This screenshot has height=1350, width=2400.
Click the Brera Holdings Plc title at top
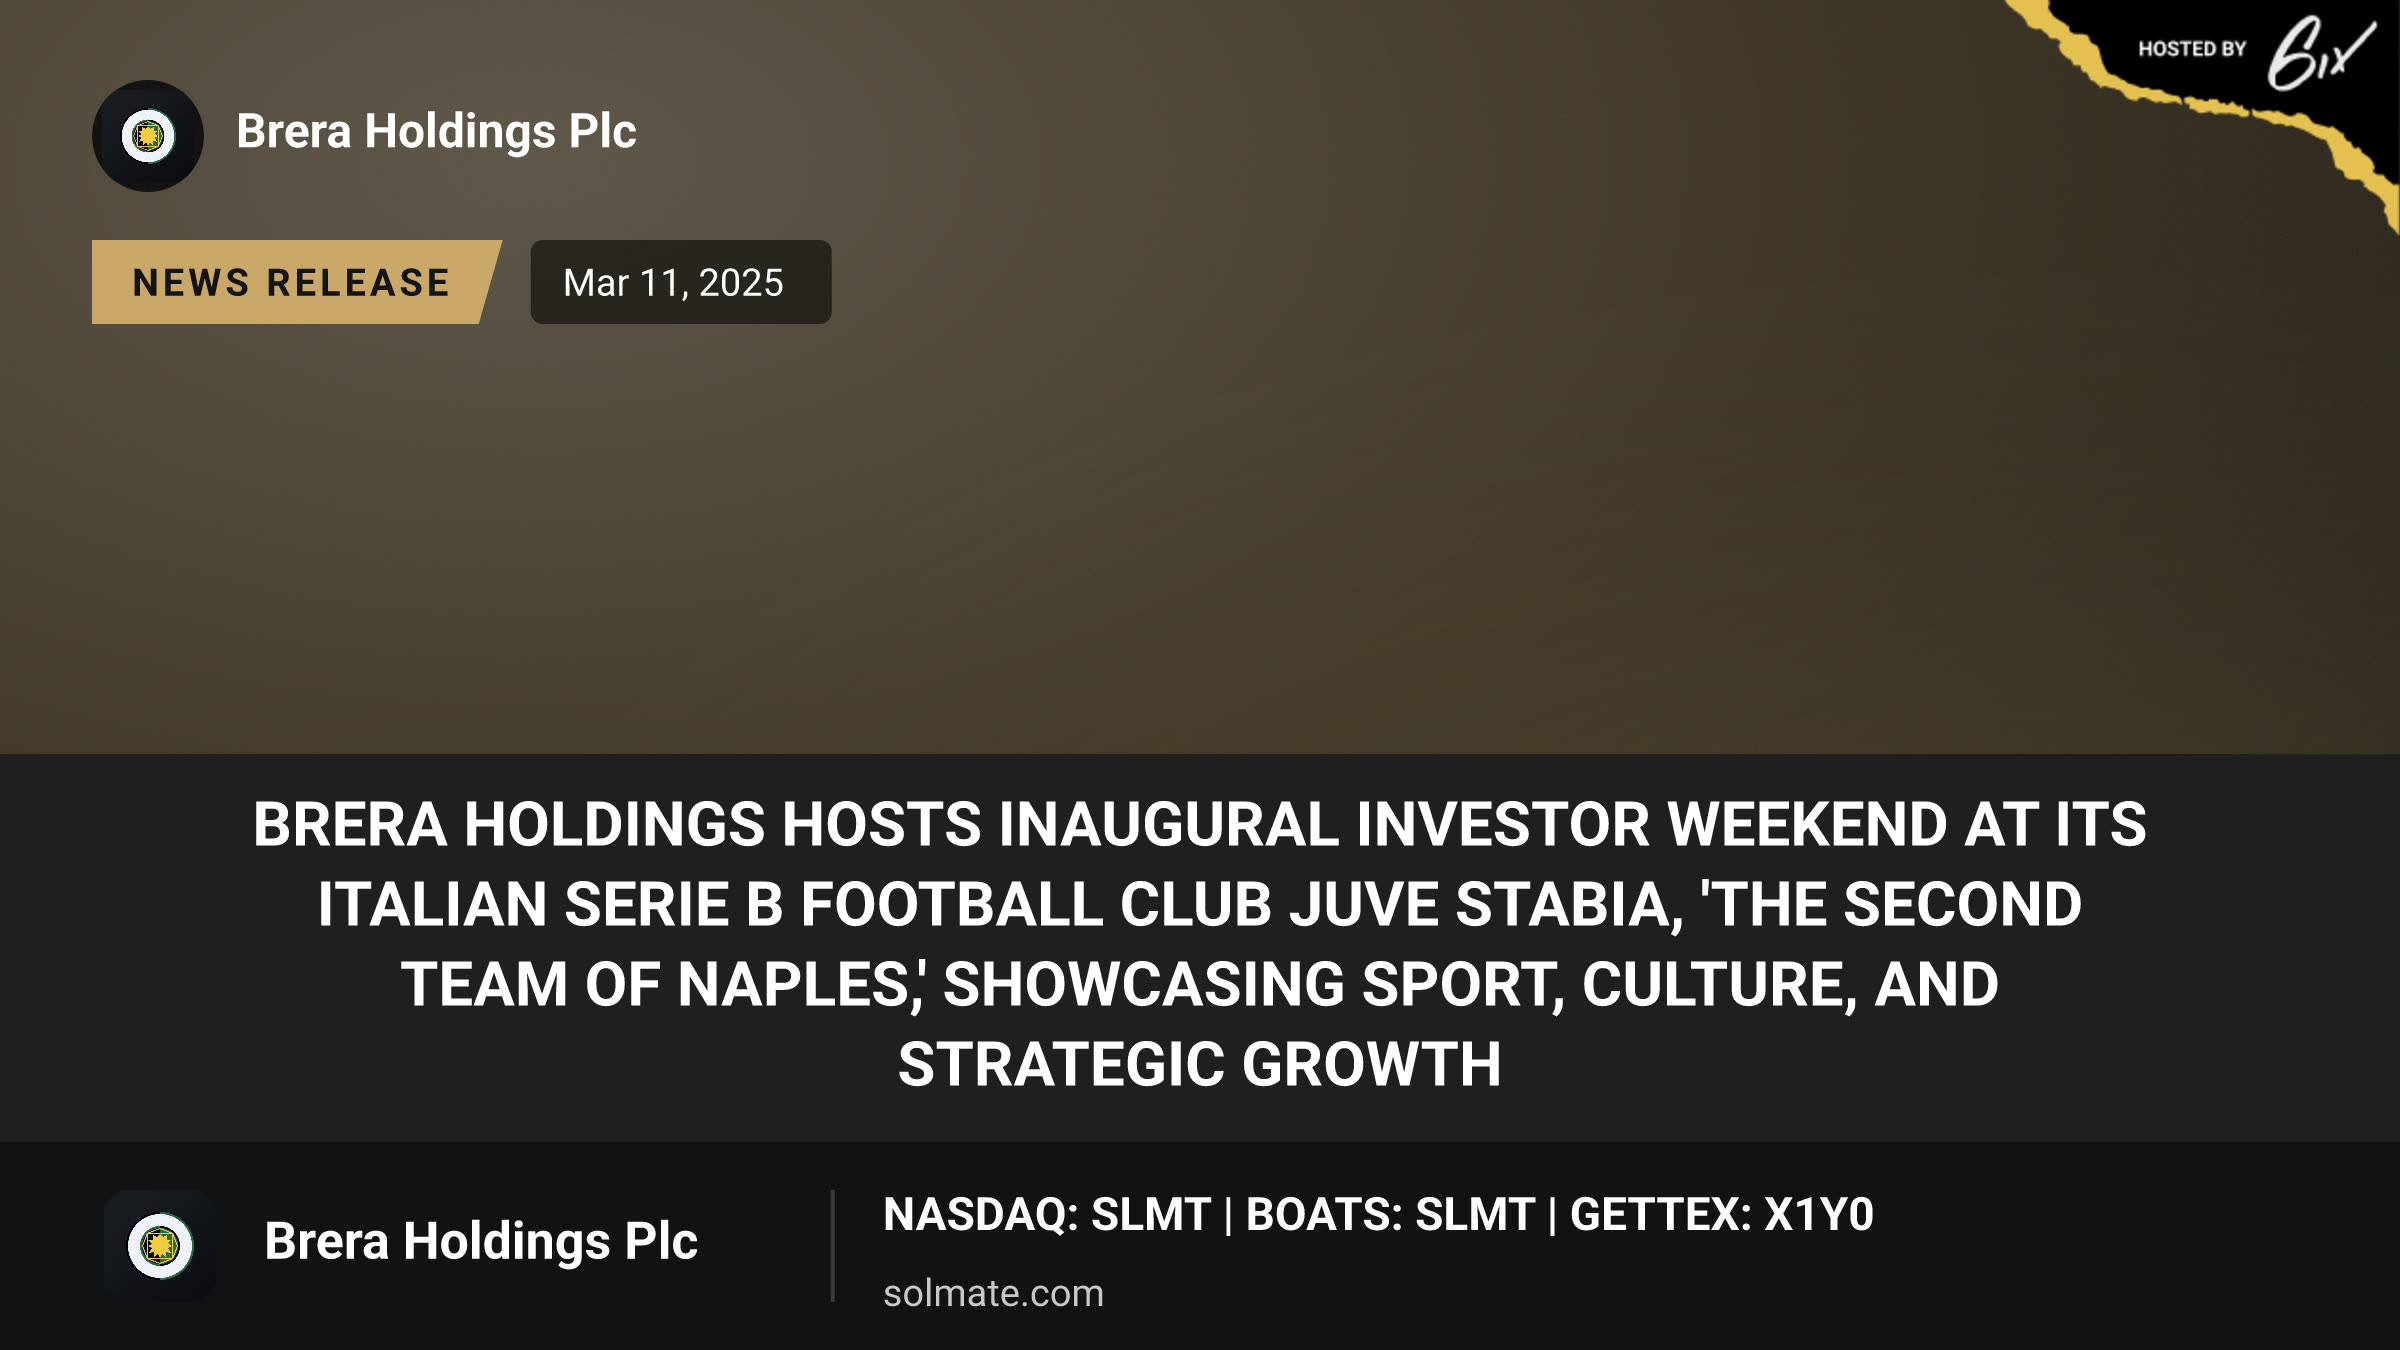tap(436, 132)
